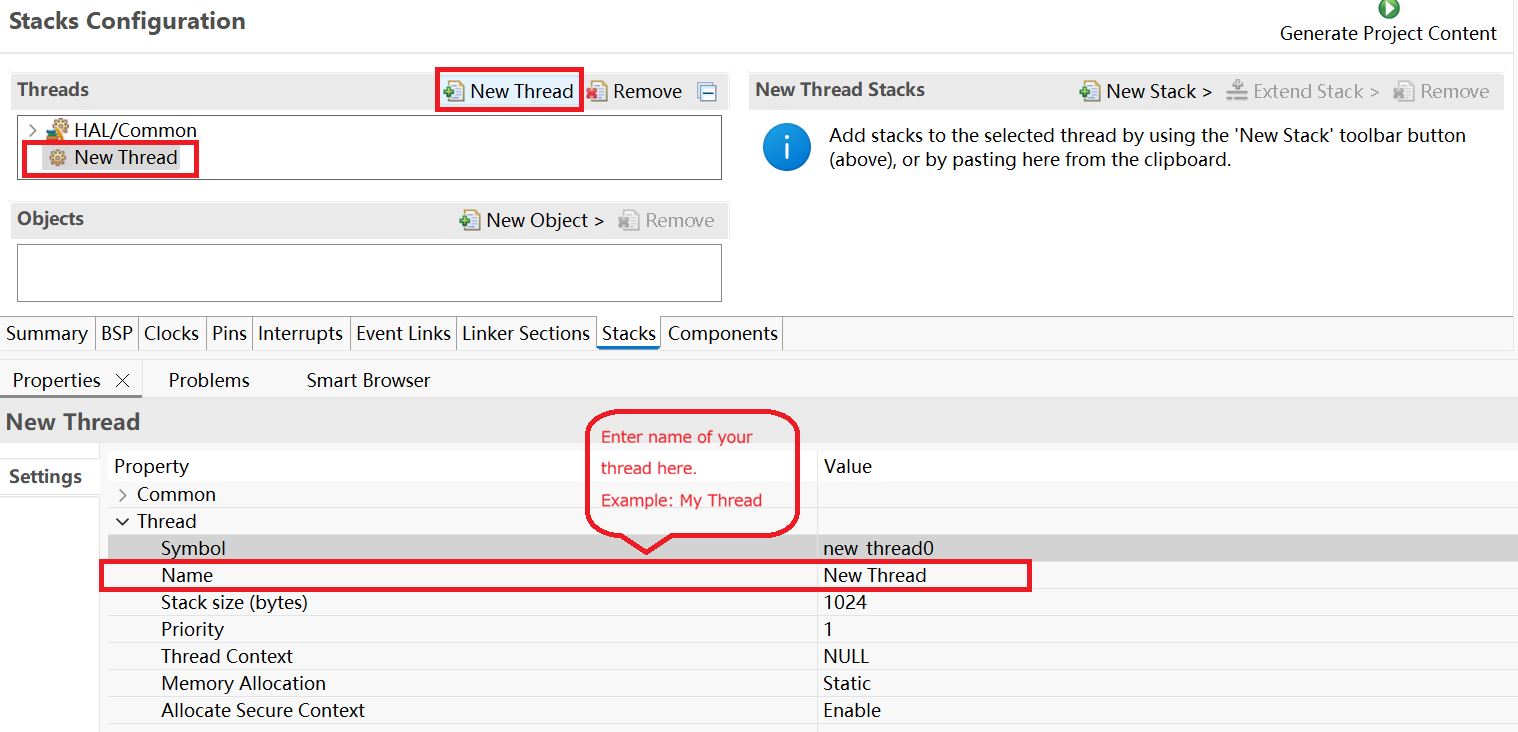Click the New Object plus icon
Viewport: 1518px width, 732px height.
point(469,220)
